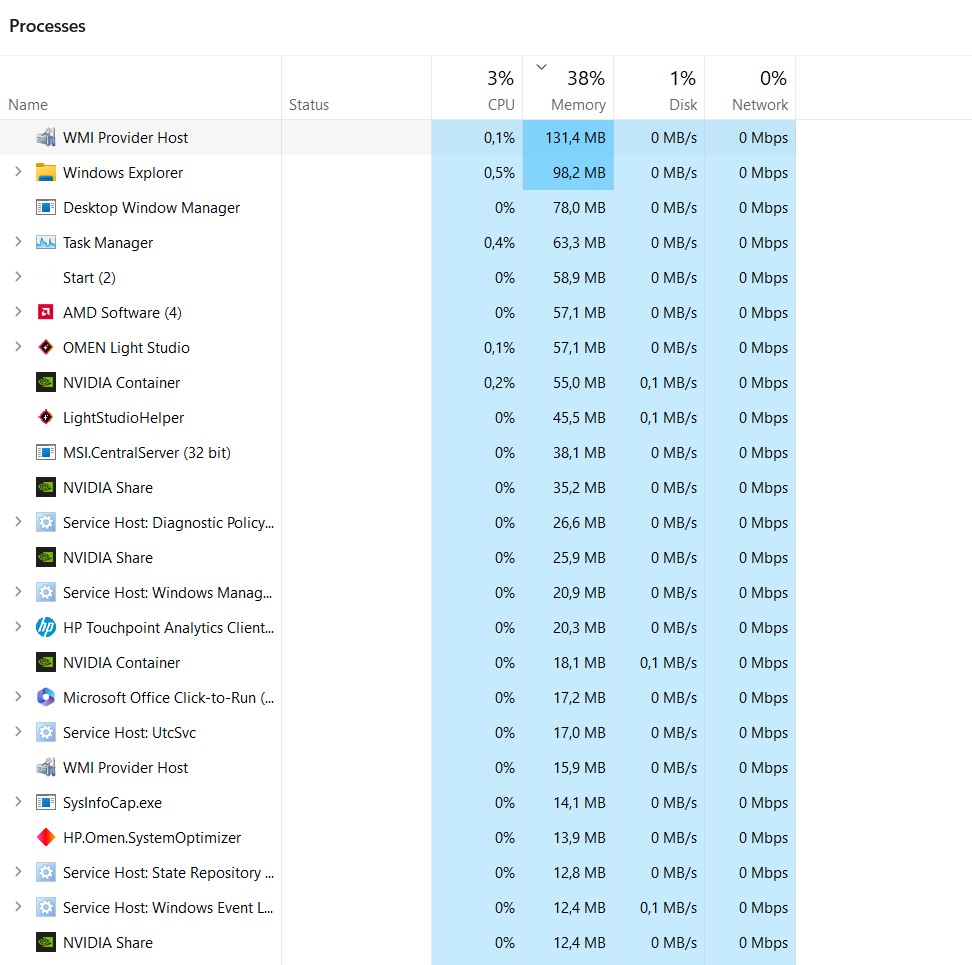
Task: Sort processes by Memory column
Action: [577, 104]
